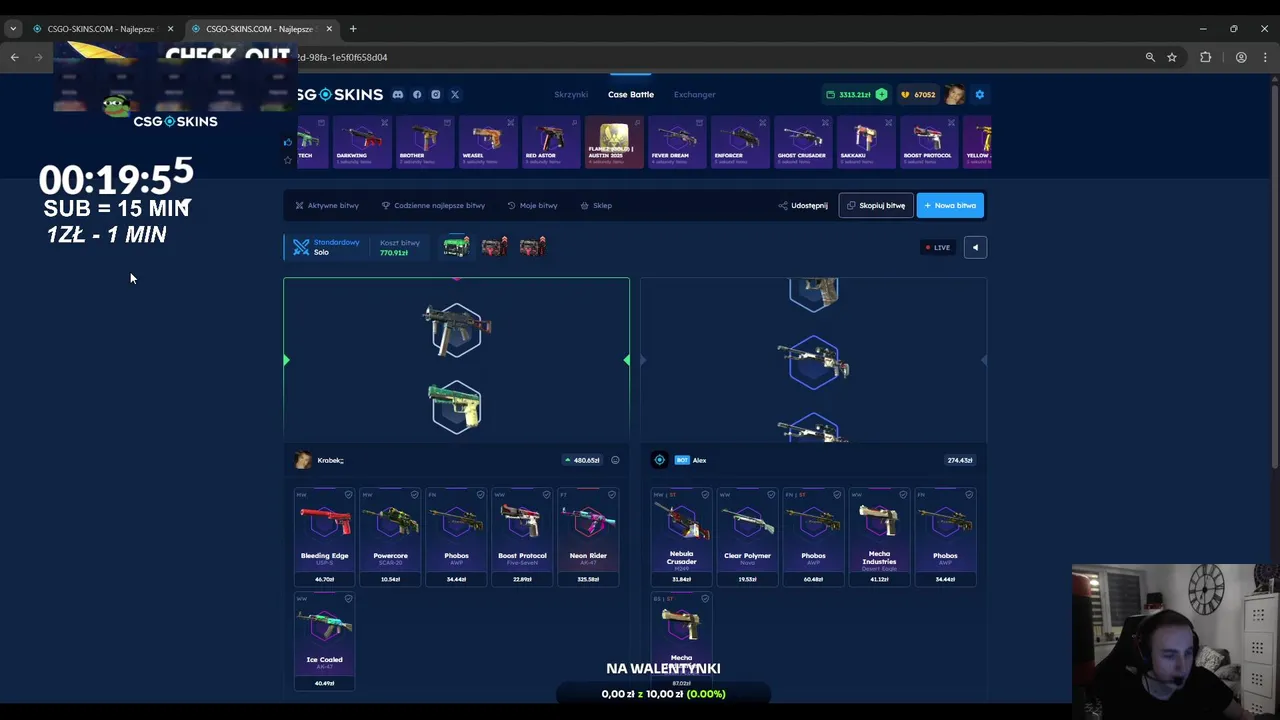Open the Chrome three-dot menu
Viewport: 1280px width, 720px height.
1265,57
